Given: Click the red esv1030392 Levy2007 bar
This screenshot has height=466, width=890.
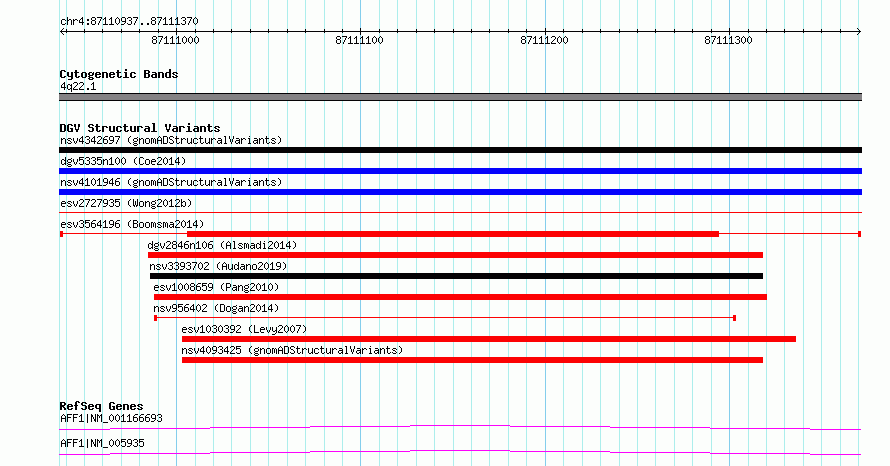Looking at the screenshot, I should point(489,339).
